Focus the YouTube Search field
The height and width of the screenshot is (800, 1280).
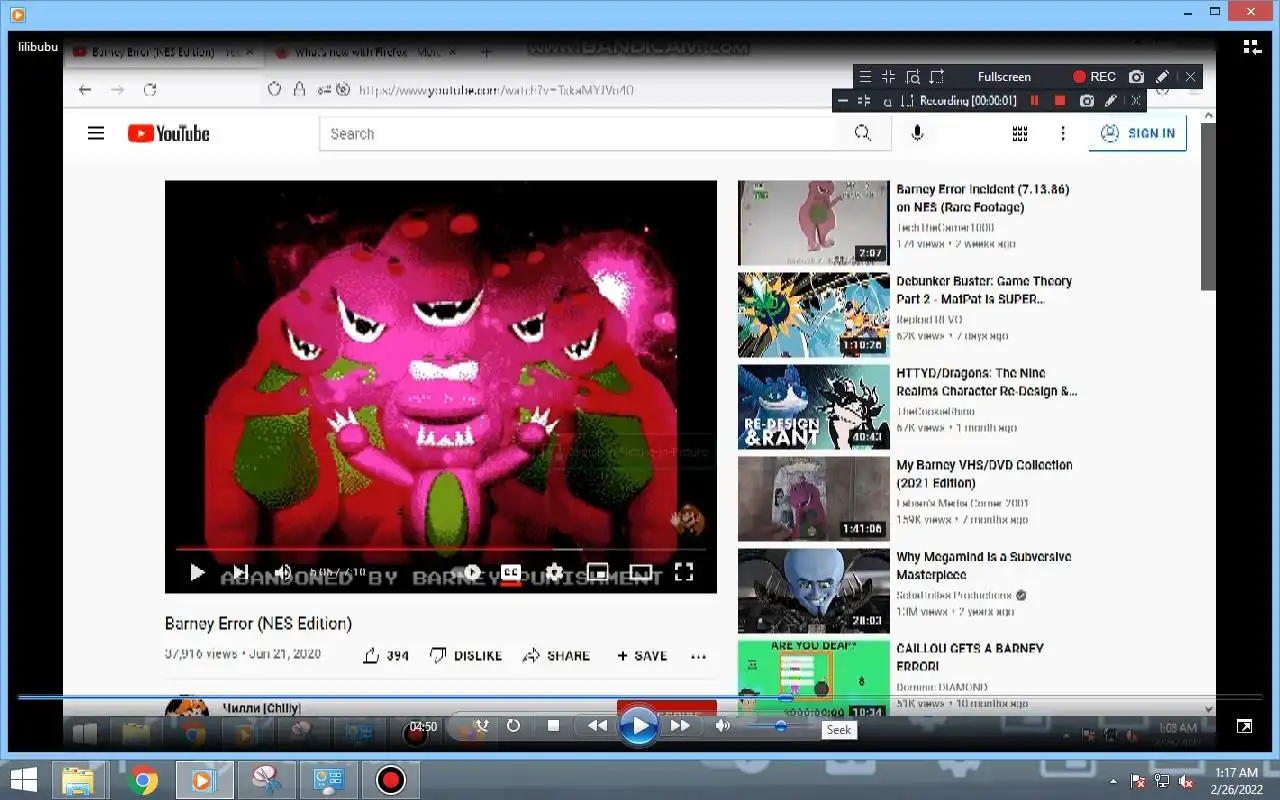(x=578, y=134)
